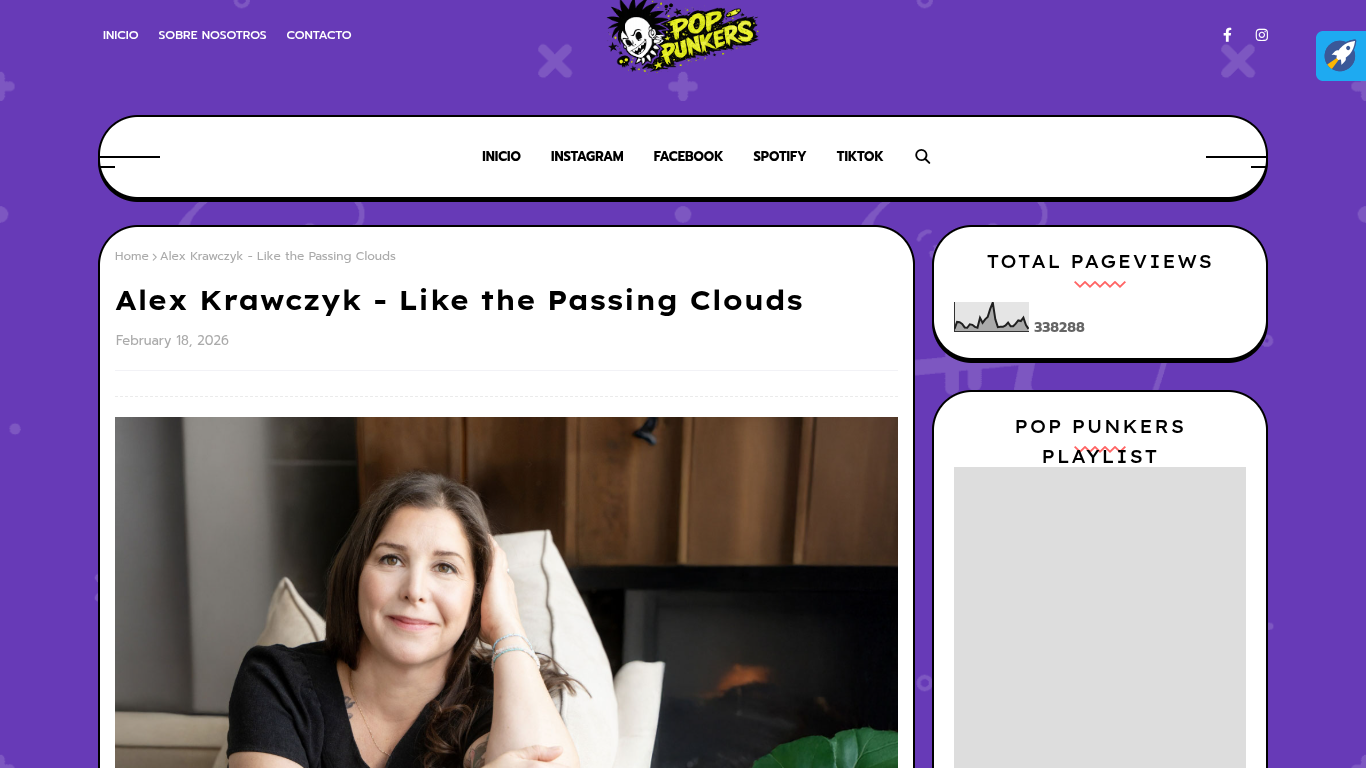Viewport: 1366px width, 768px height.
Task: Click the Home breadcrumb link
Action: [131, 256]
